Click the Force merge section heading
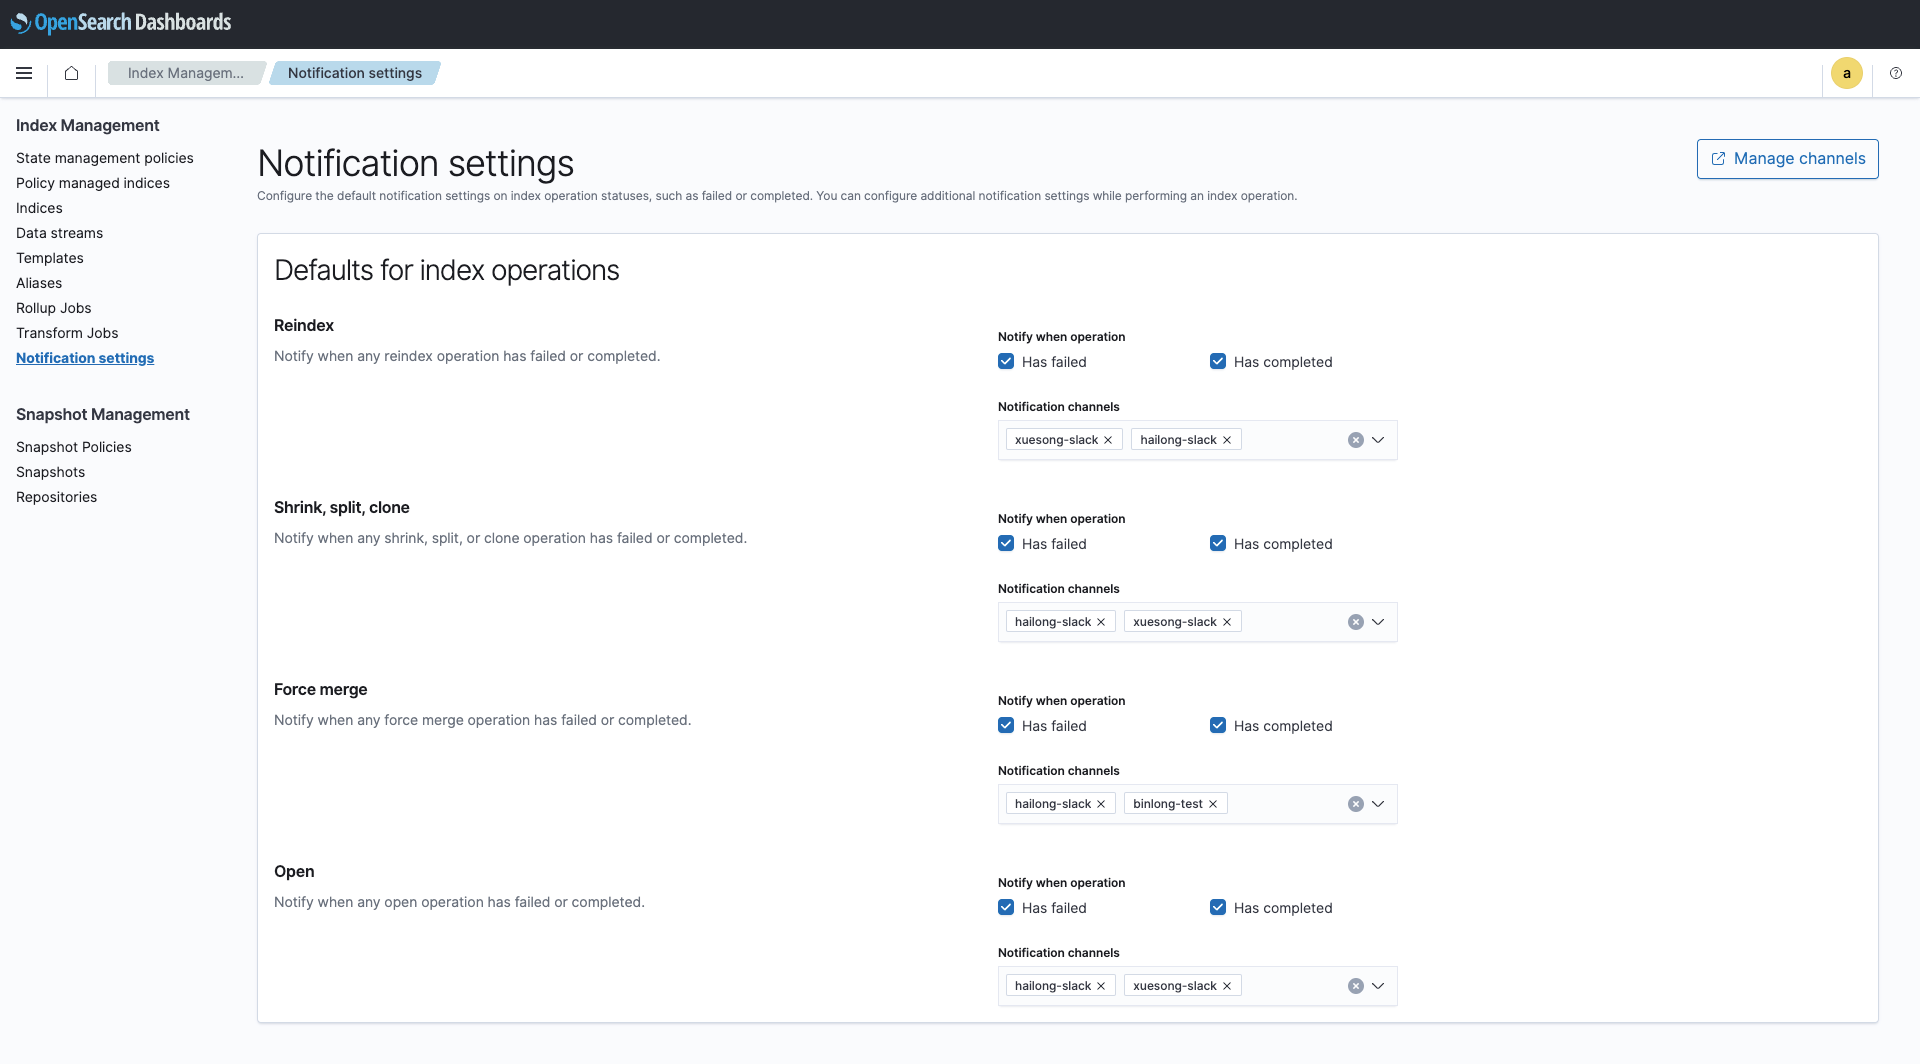The image size is (1920, 1064). pos(320,689)
